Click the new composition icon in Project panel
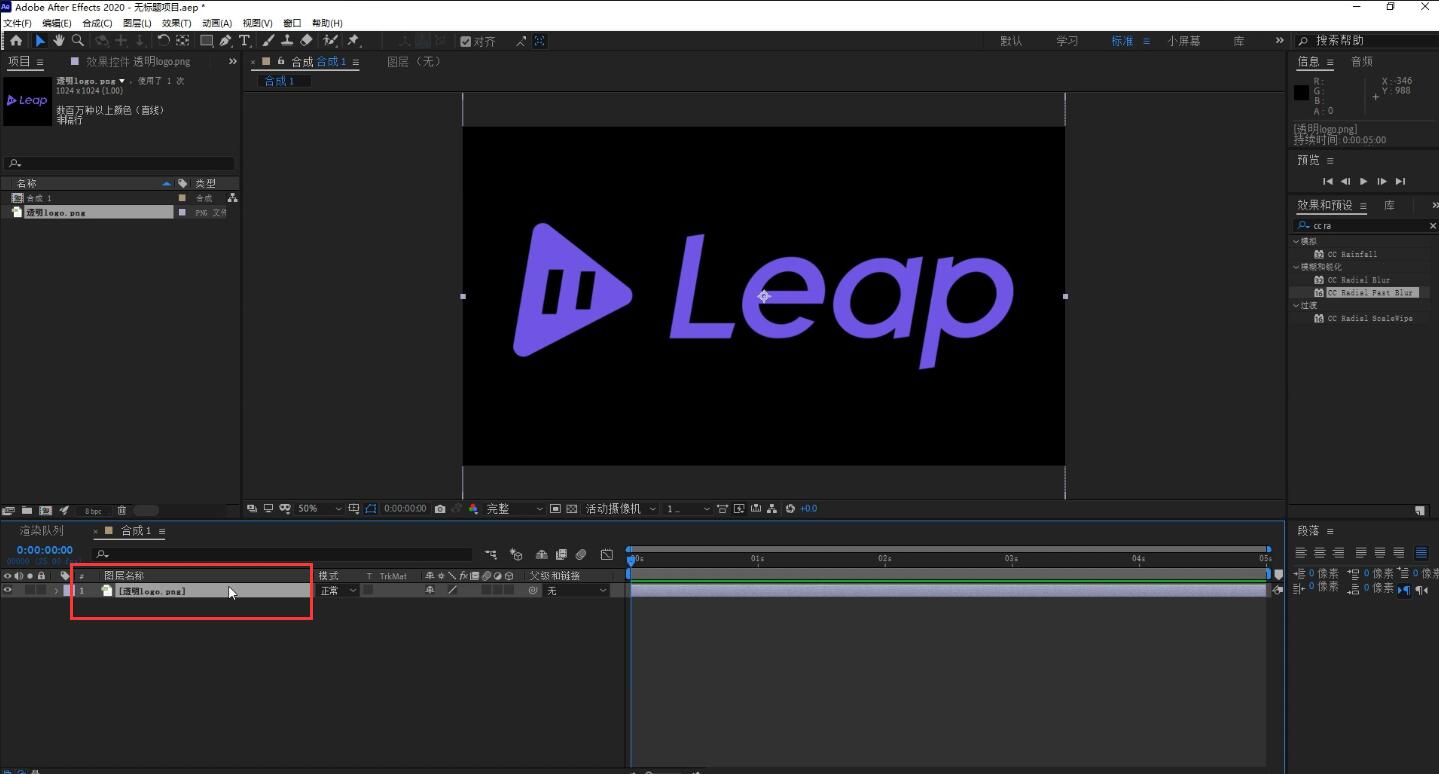This screenshot has width=1439, height=774. coord(45,511)
